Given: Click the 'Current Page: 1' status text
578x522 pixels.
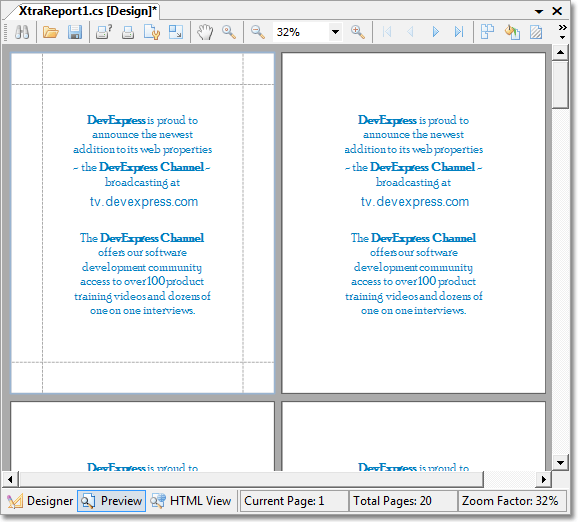Looking at the screenshot, I should pyautogui.click(x=284, y=501).
